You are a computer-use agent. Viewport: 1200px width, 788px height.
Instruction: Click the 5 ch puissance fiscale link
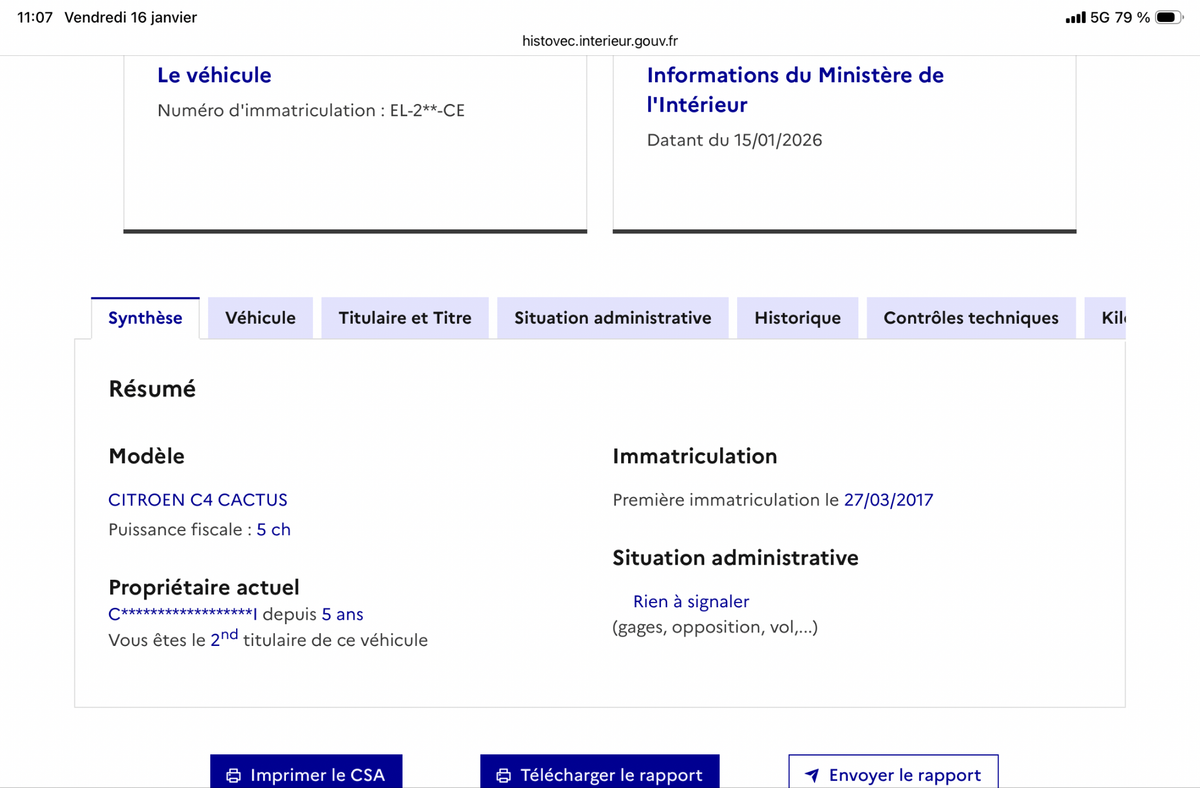(273, 529)
